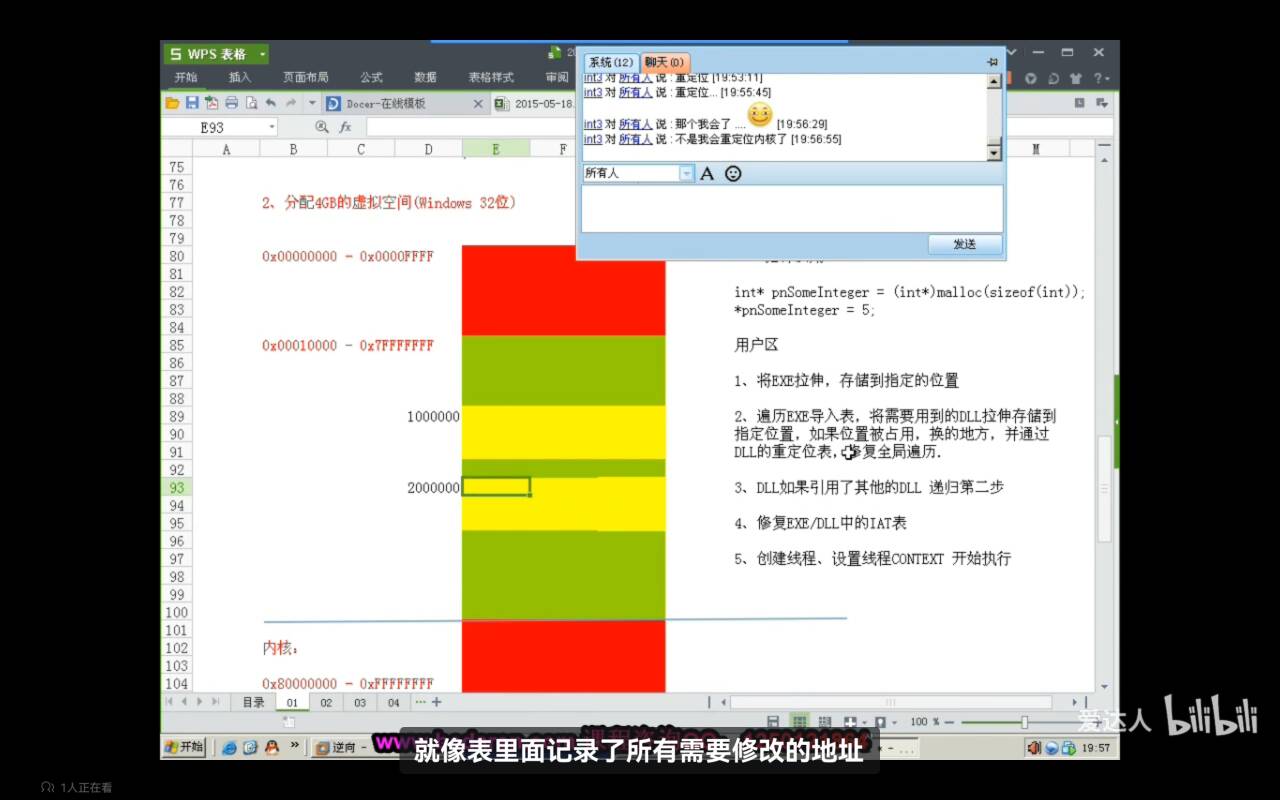Open the QQ penguin quick launch icon
Screen dimensions: 1280x800
(271, 747)
